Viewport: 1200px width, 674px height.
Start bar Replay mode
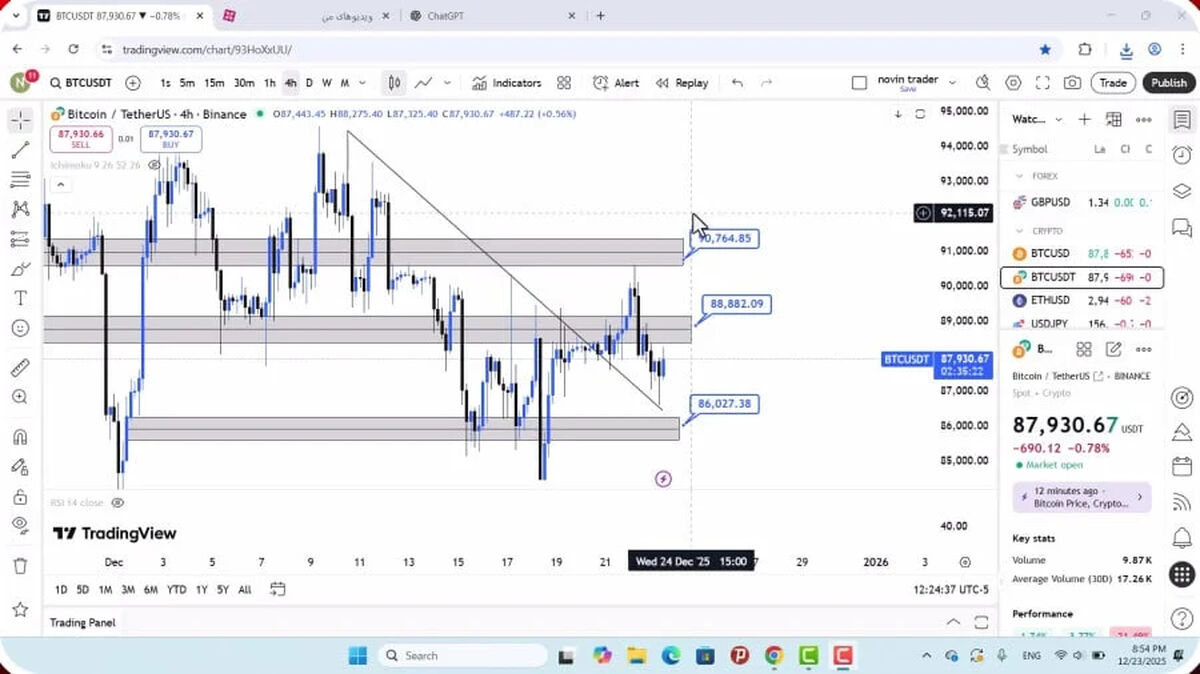tap(682, 83)
